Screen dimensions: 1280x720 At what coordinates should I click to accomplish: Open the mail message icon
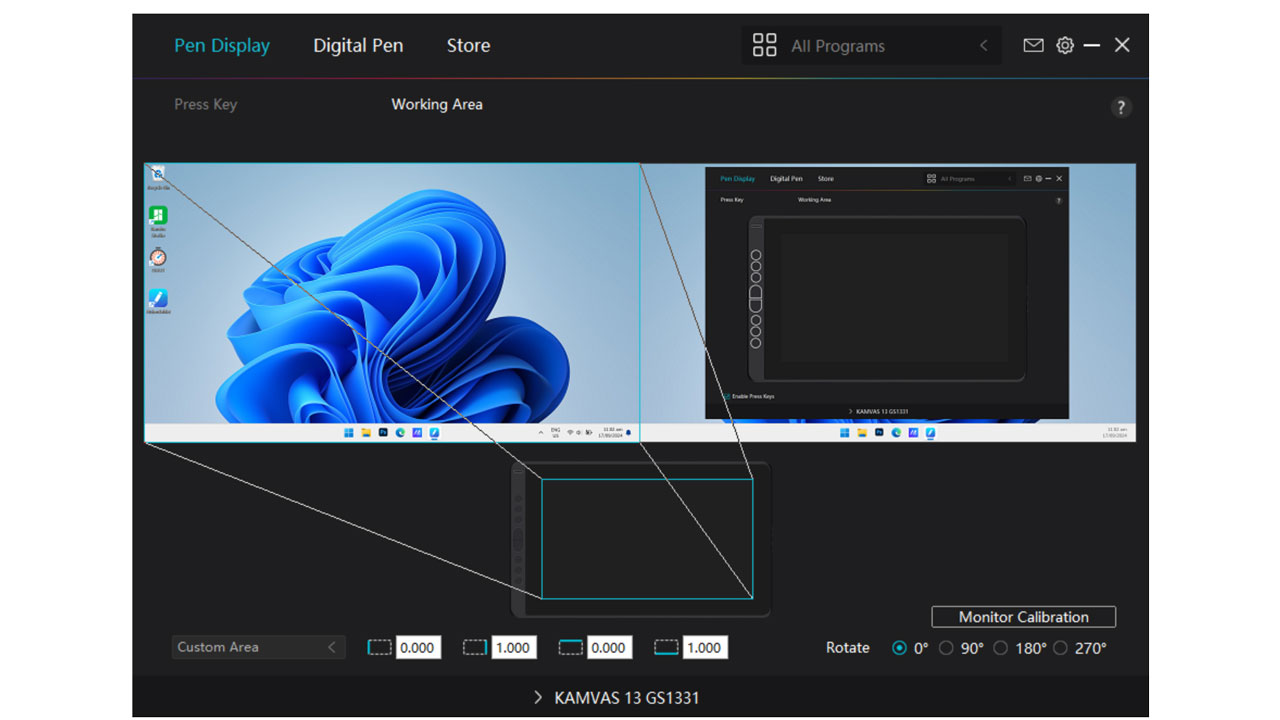click(x=1033, y=45)
